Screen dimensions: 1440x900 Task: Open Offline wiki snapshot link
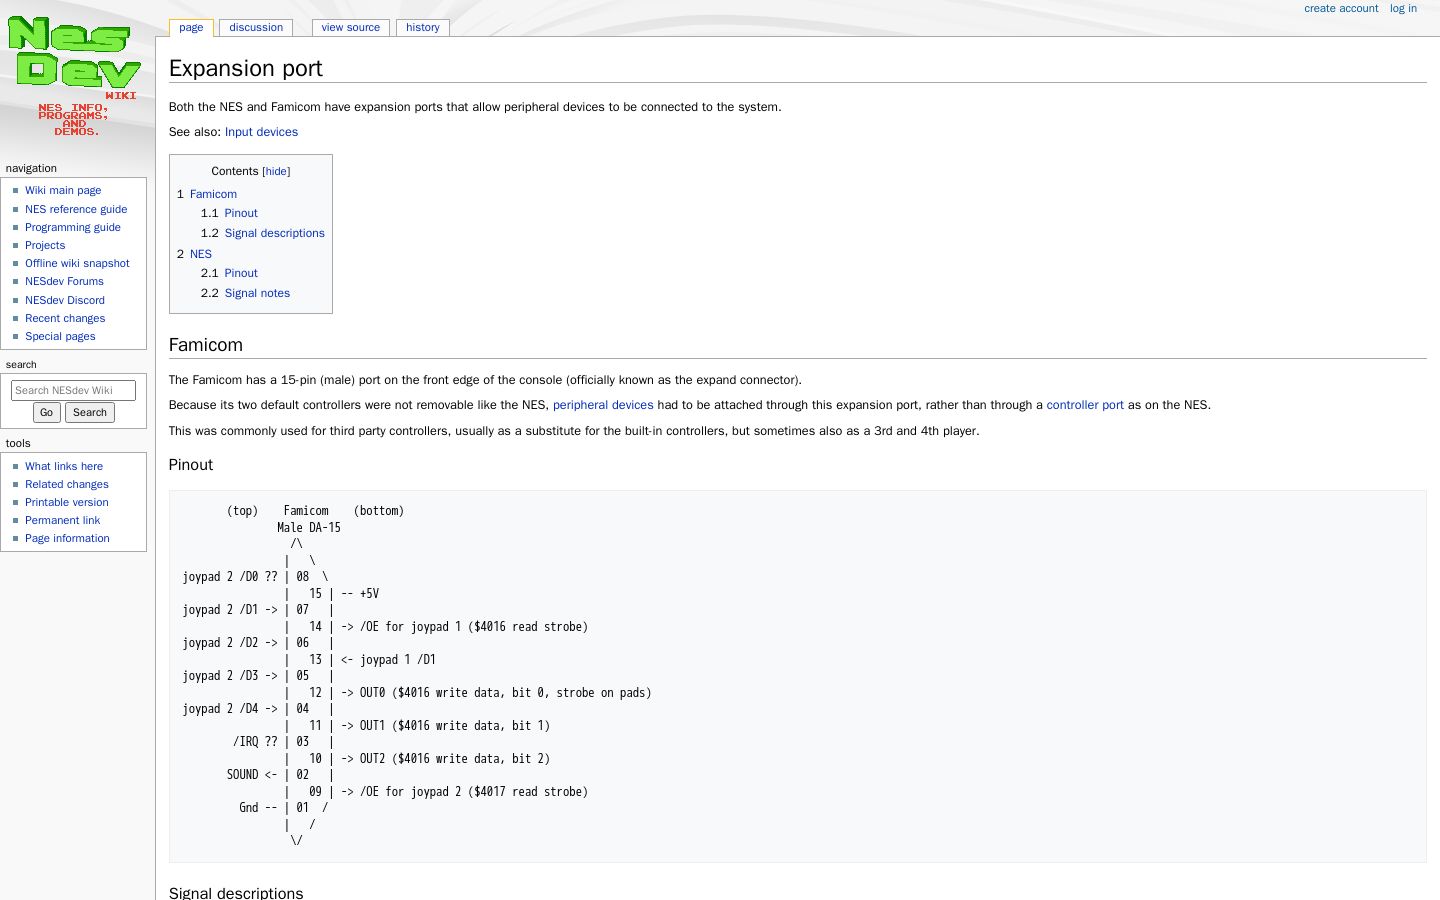click(77, 263)
